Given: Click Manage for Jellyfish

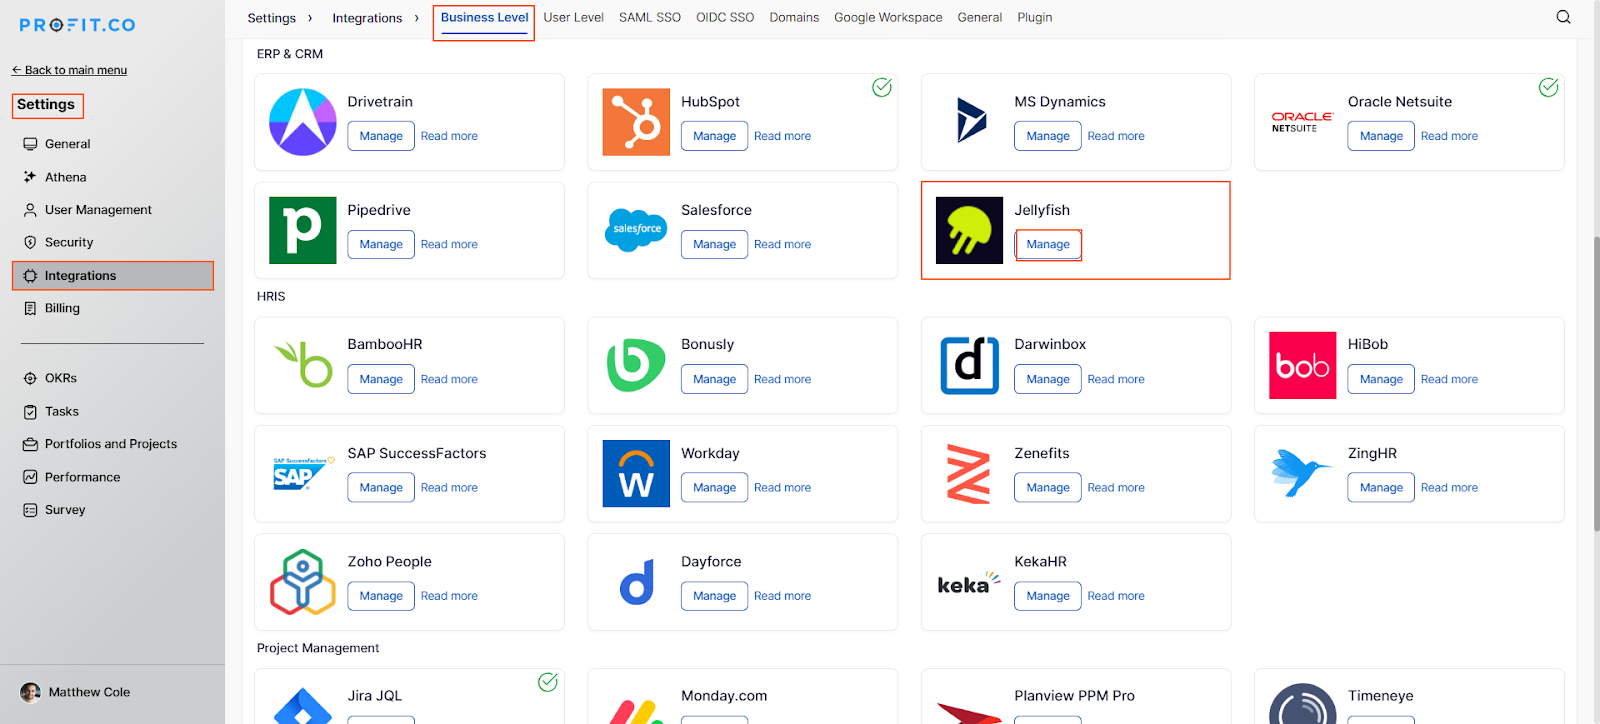Looking at the screenshot, I should click(1048, 244).
